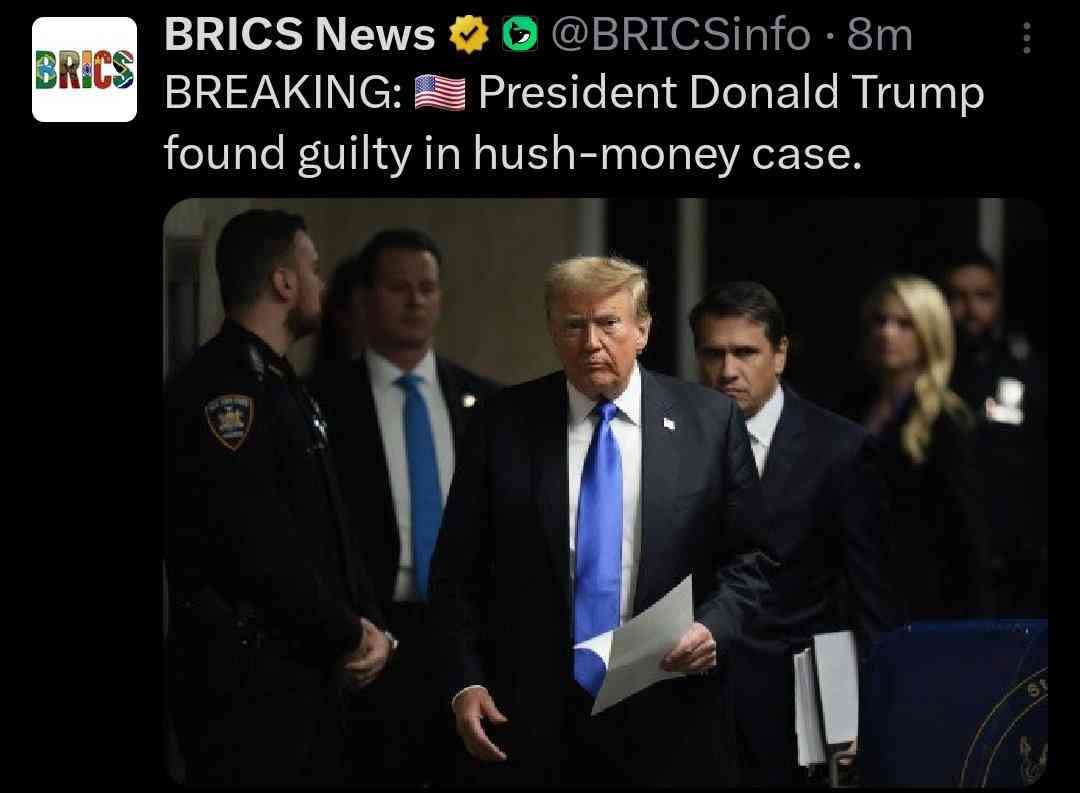This screenshot has width=1080, height=793.
Task: Click the 'hush-money case' tweet text
Action: [667, 153]
